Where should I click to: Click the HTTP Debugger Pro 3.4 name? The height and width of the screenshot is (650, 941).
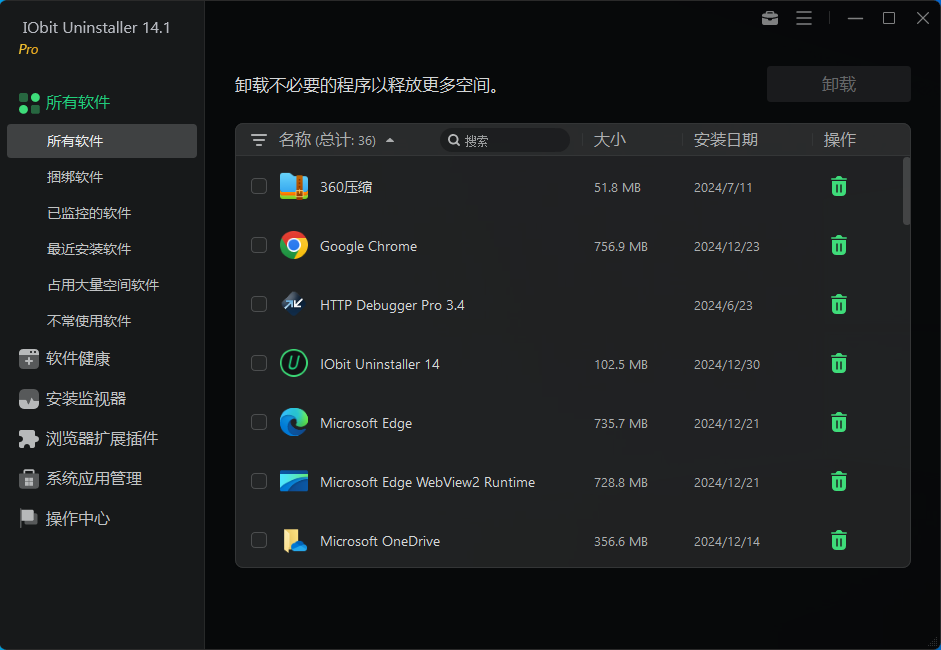[392, 305]
